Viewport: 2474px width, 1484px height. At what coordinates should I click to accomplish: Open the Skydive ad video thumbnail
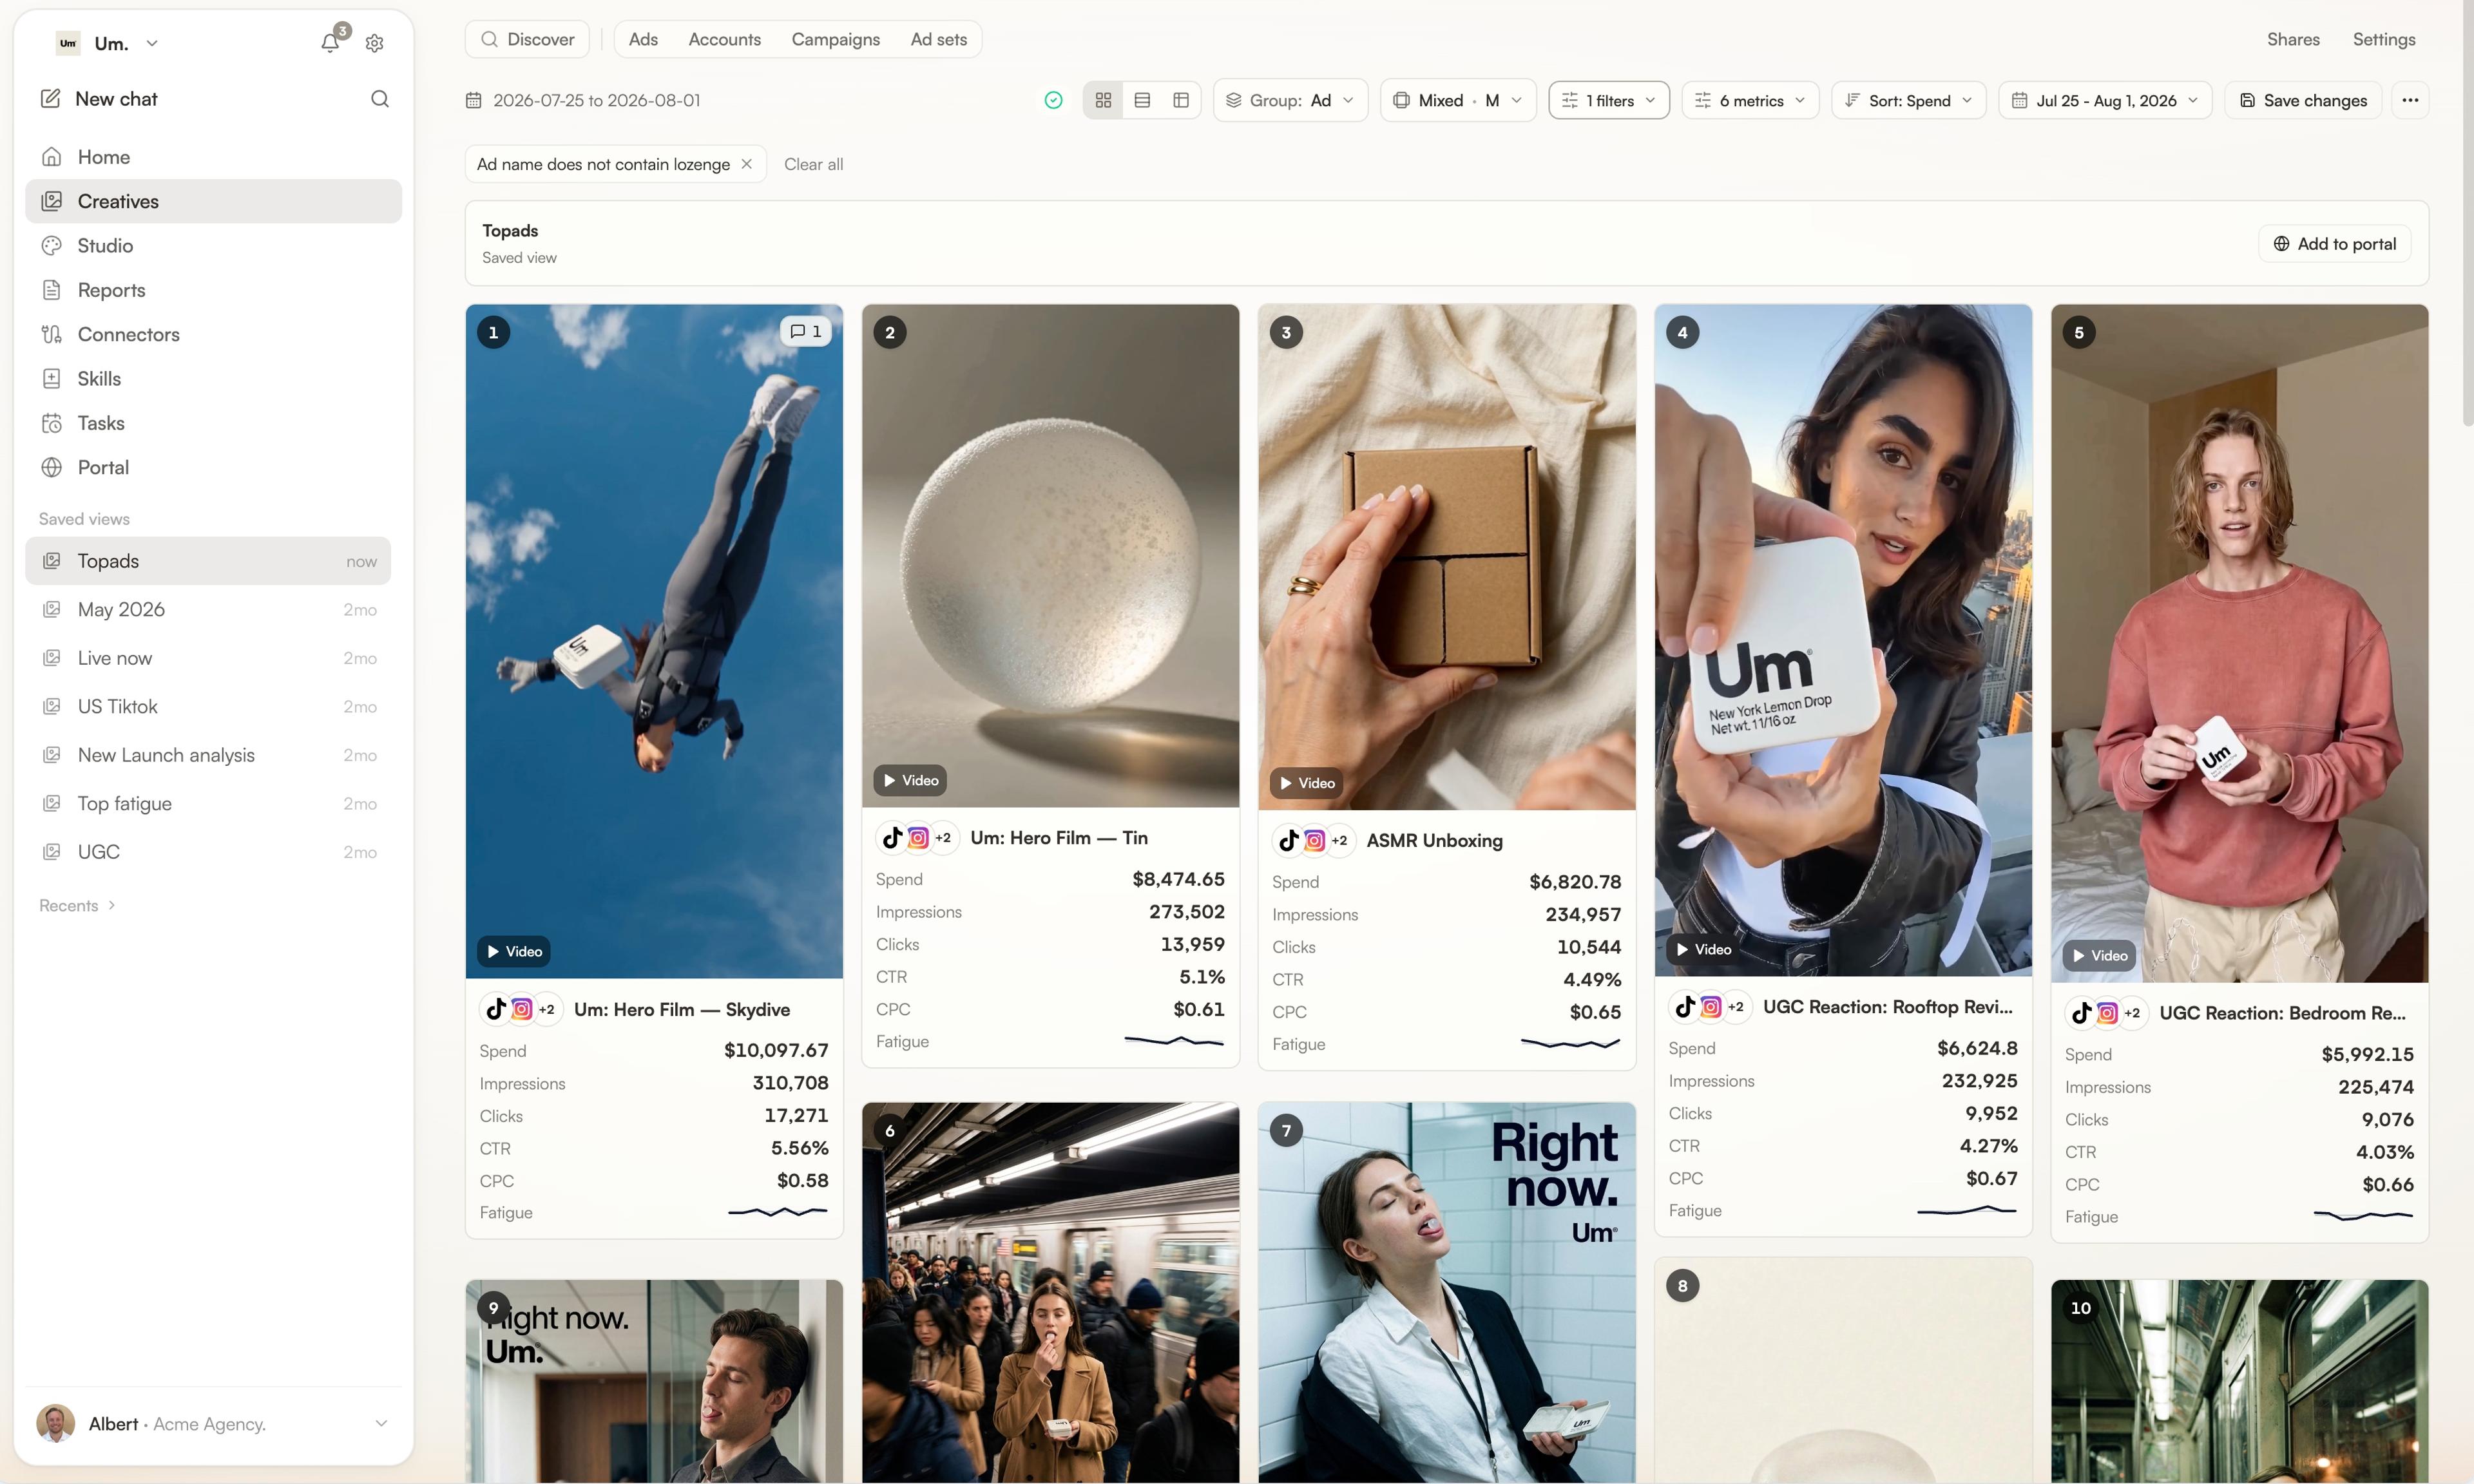click(654, 641)
